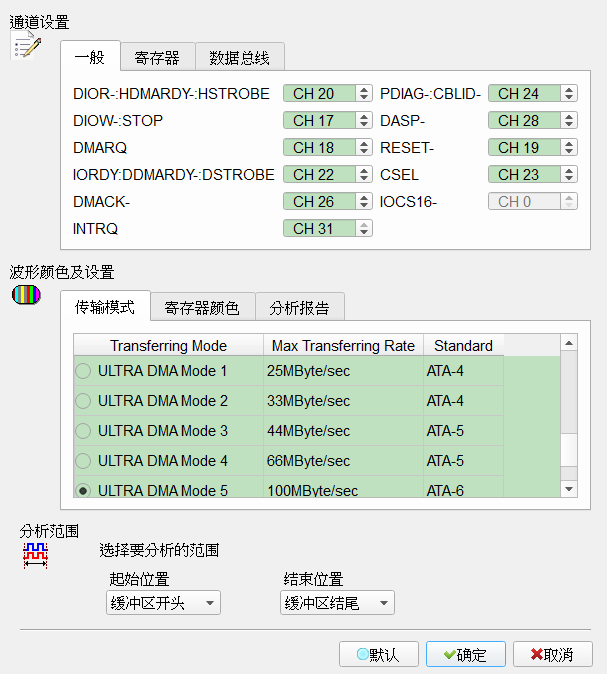Click the 默认 button
The height and width of the screenshot is (674, 607).
point(379,654)
